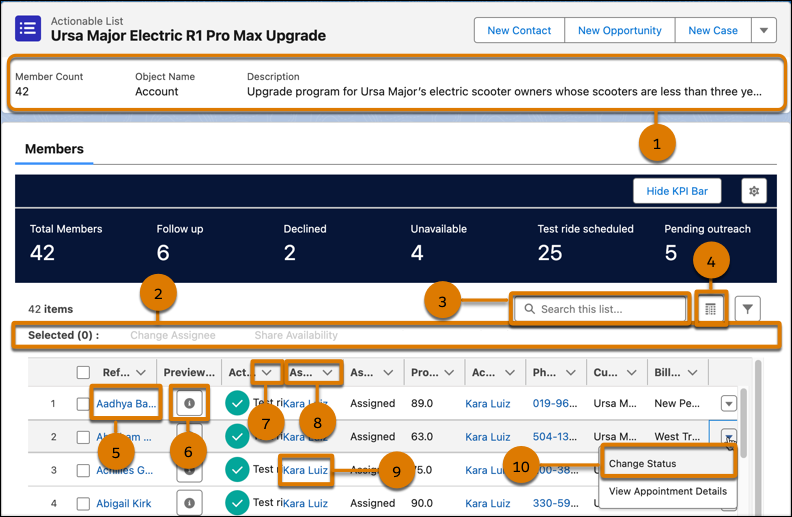Choose View Appointment Details menu item
Screen dimensions: 792x517
click(x=667, y=491)
